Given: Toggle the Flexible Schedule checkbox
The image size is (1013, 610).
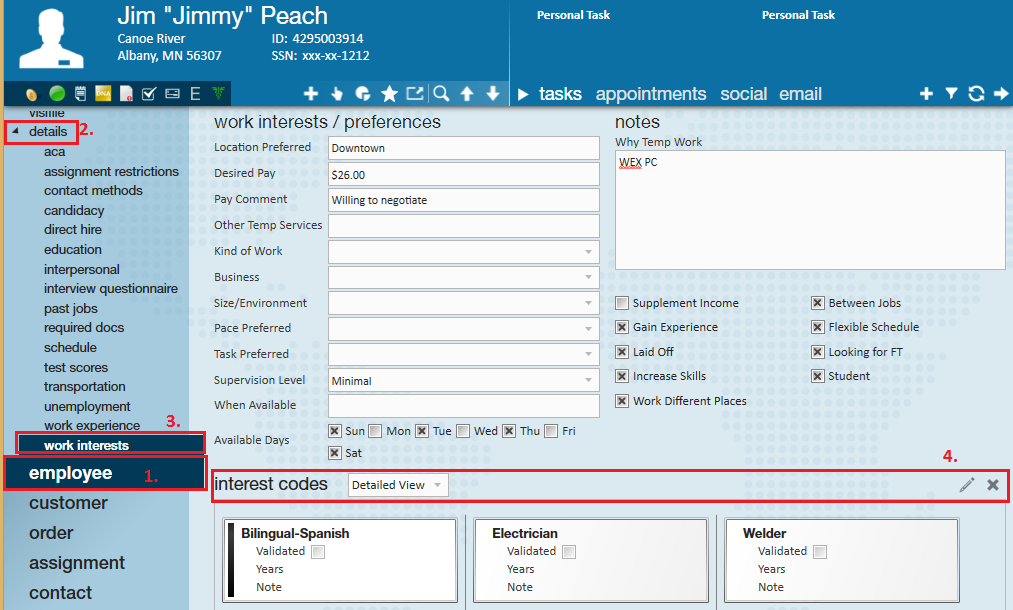Looking at the screenshot, I should (x=818, y=327).
